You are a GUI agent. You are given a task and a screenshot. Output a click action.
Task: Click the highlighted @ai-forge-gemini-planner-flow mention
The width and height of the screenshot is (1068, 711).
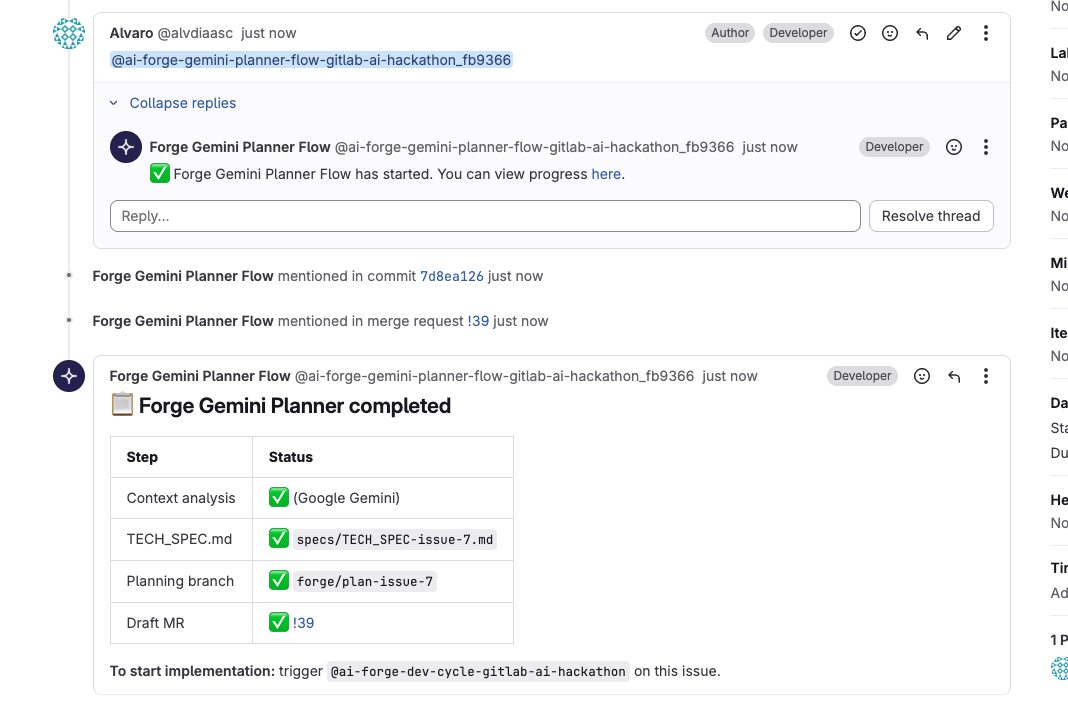[x=311, y=60]
